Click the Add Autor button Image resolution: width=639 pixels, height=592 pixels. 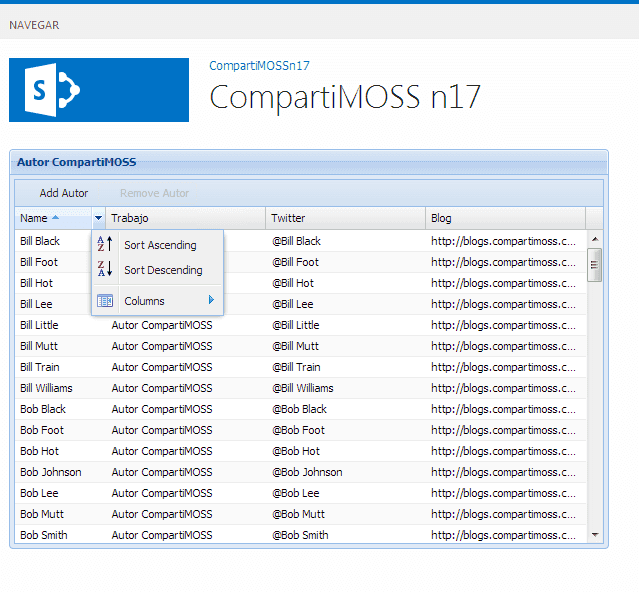64,193
